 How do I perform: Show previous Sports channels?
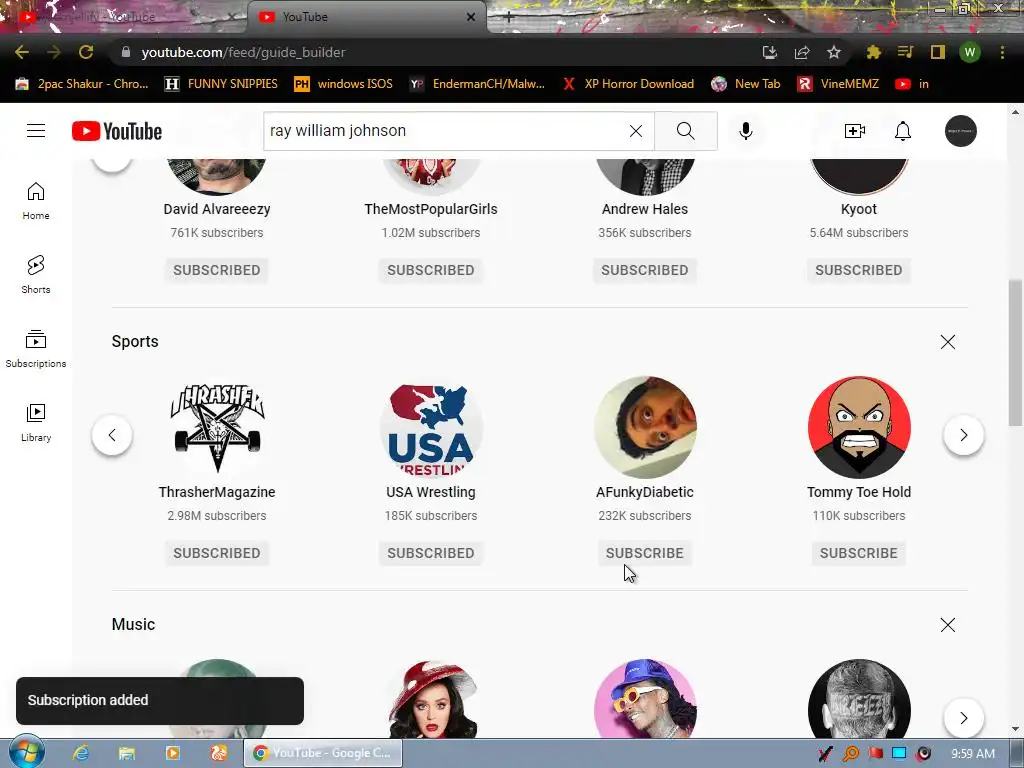(x=112, y=435)
